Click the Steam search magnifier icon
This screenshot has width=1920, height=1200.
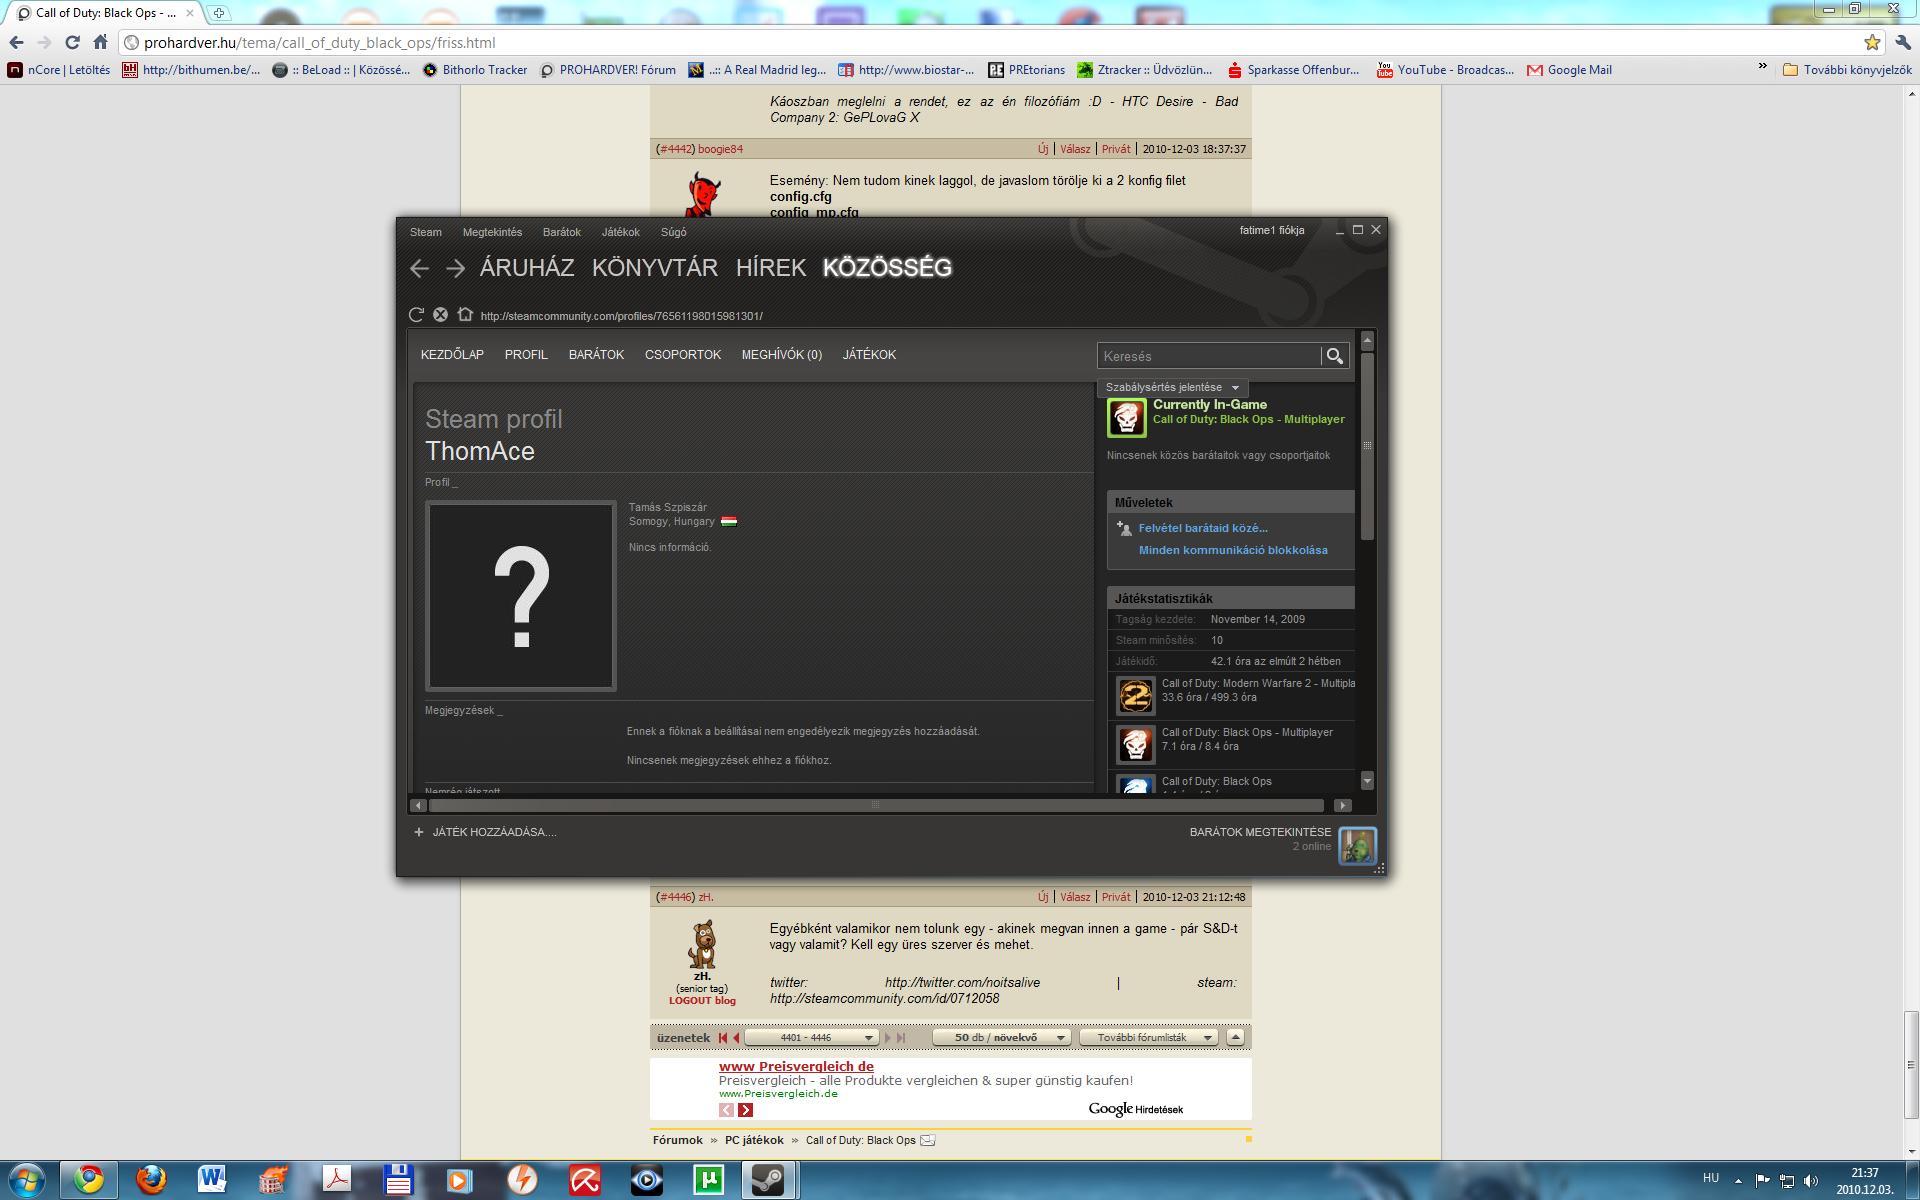pyautogui.click(x=1334, y=356)
